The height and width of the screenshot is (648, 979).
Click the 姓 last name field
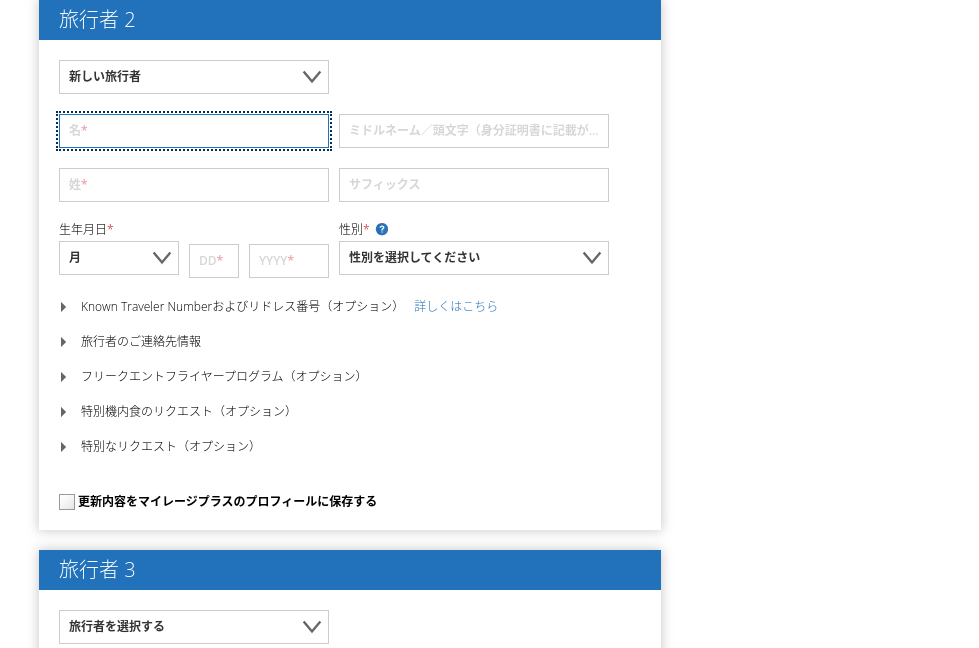click(x=193, y=185)
